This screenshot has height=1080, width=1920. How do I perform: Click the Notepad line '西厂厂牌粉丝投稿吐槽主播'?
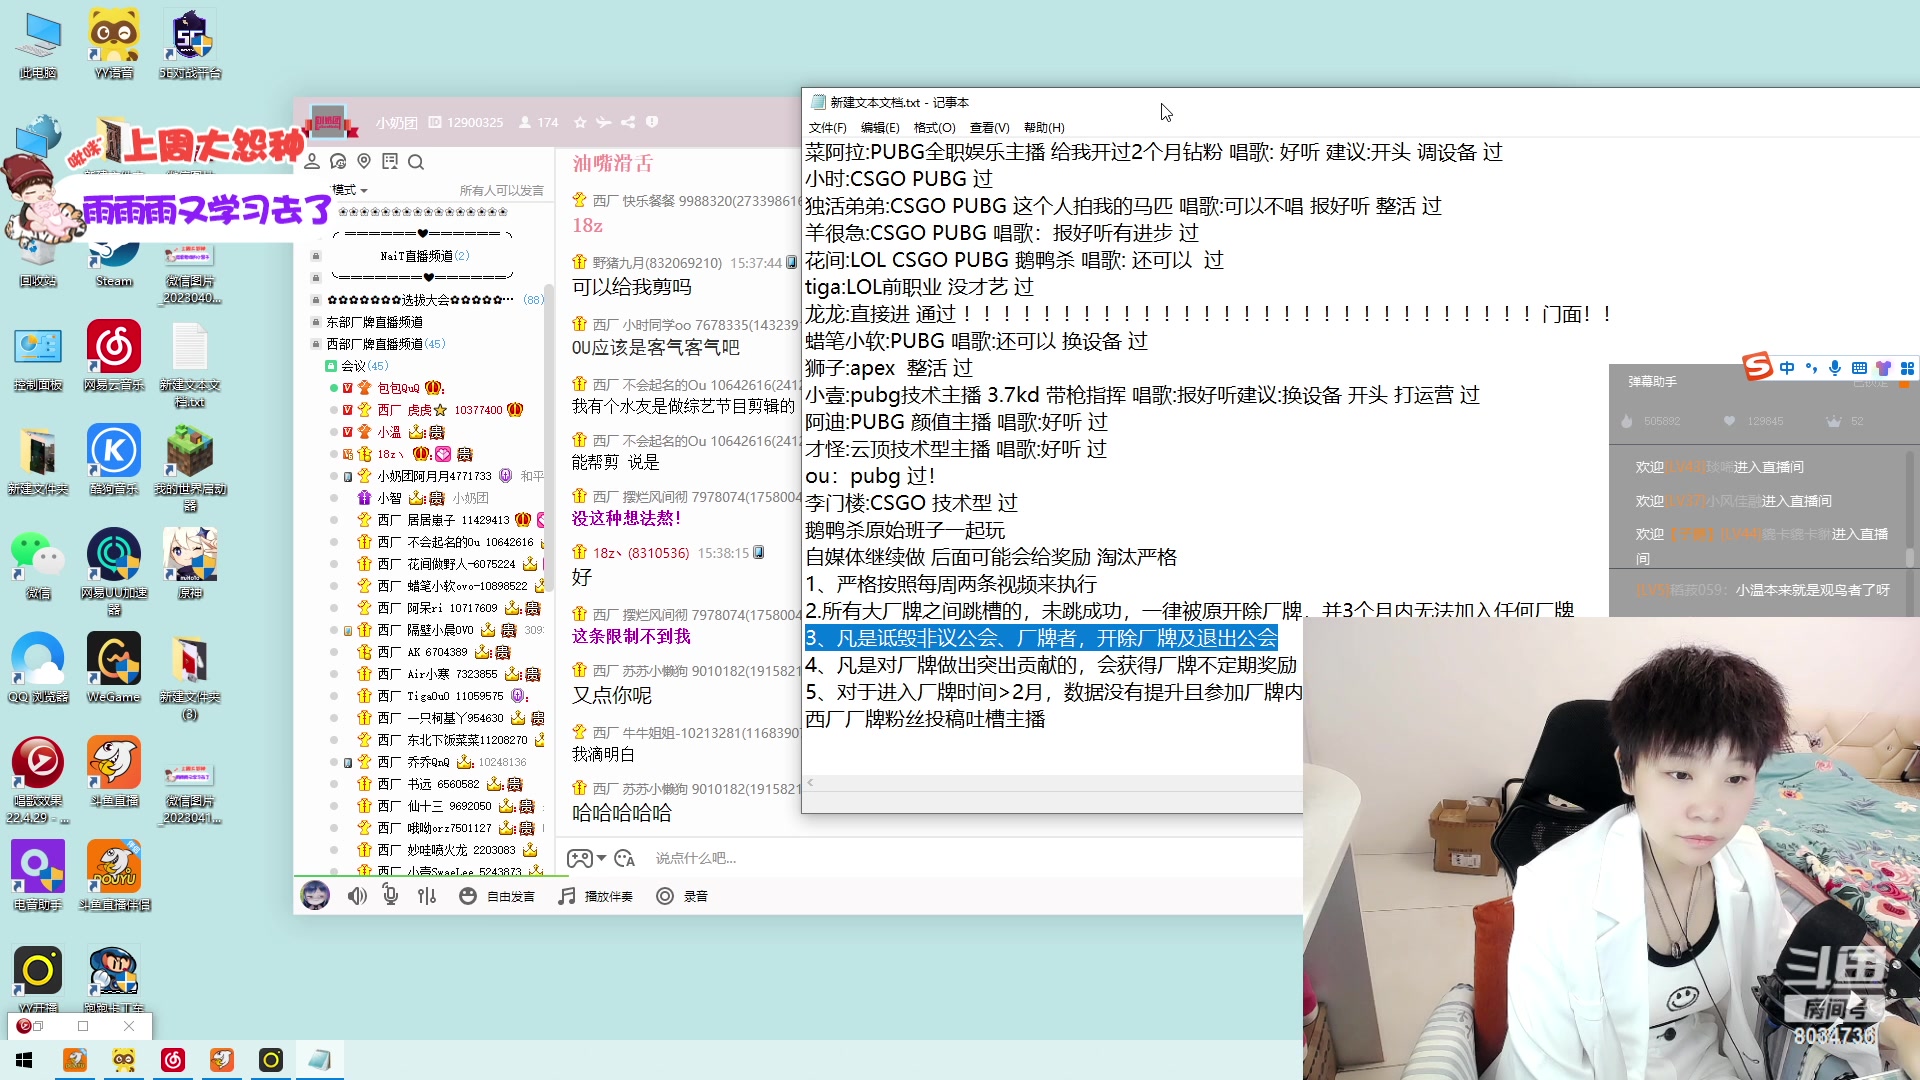coord(925,719)
